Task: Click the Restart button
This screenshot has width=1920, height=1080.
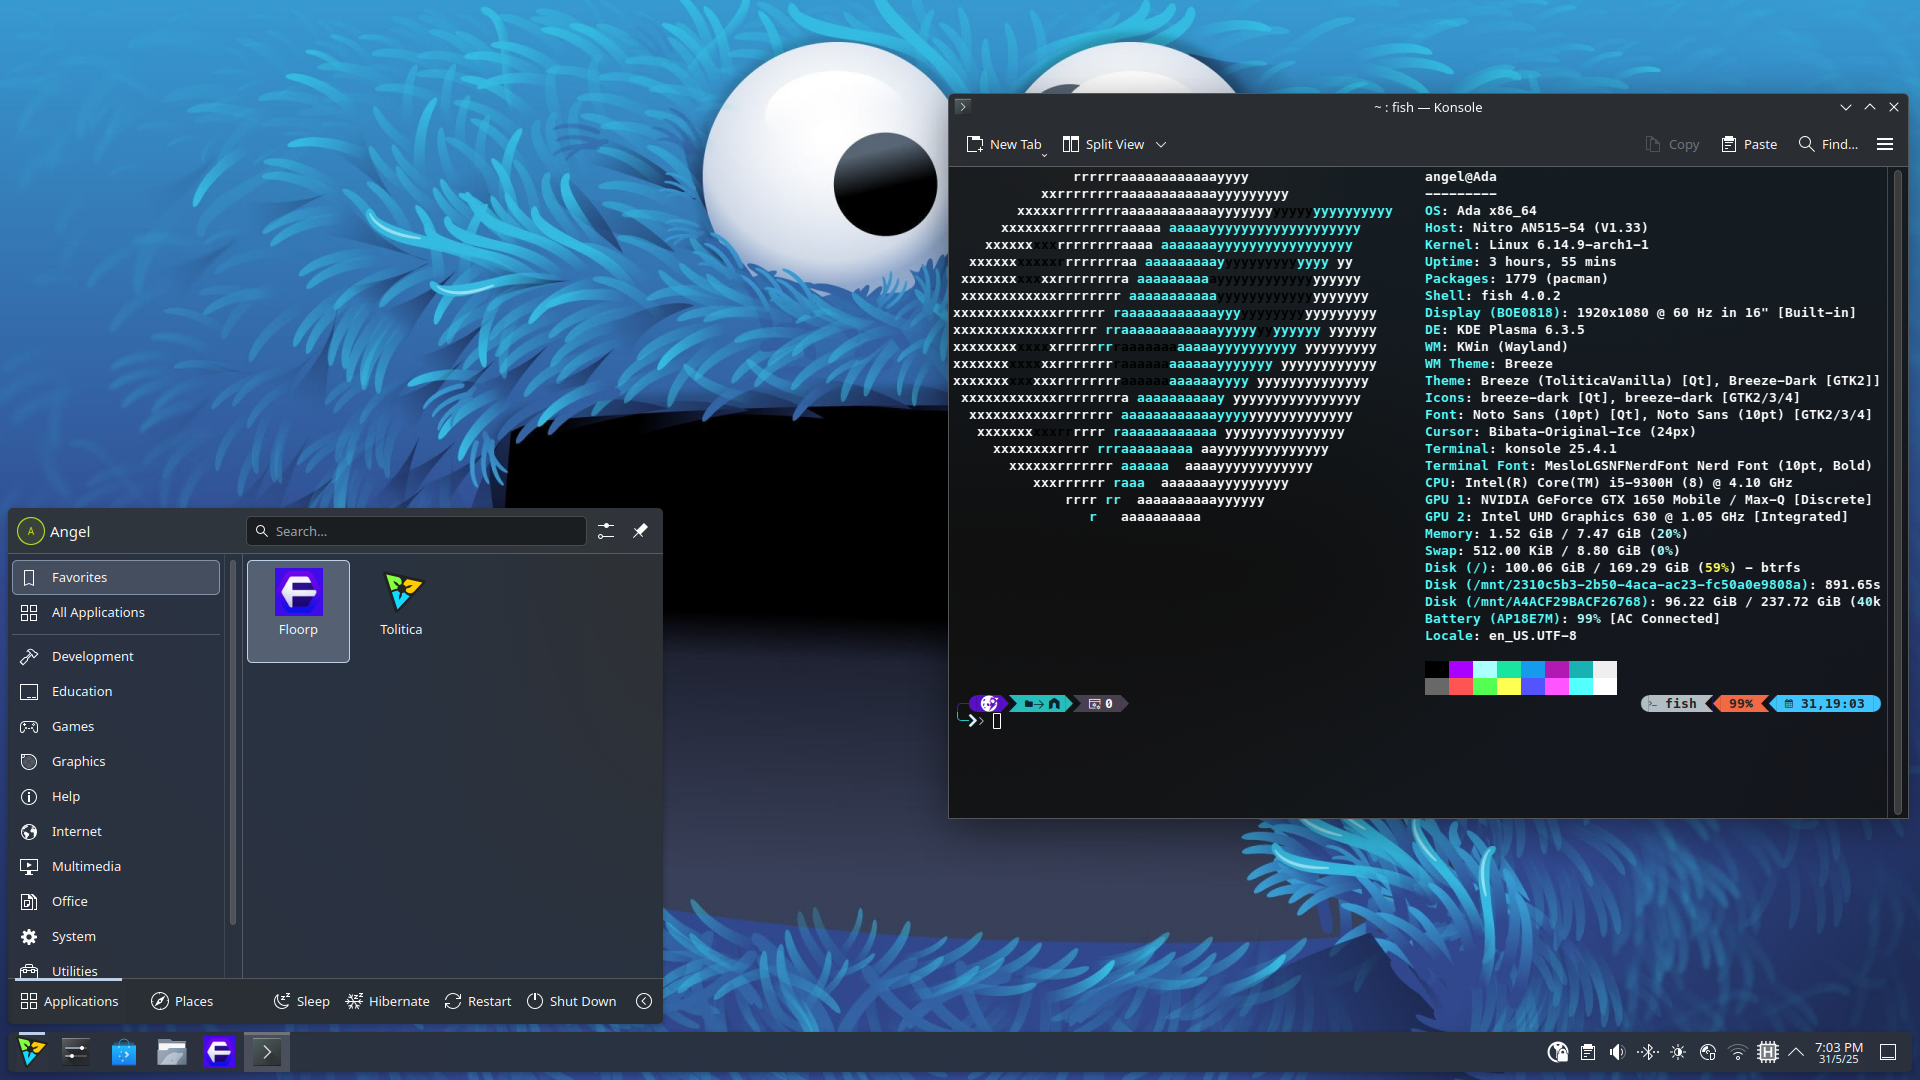Action: pyautogui.click(x=478, y=1001)
